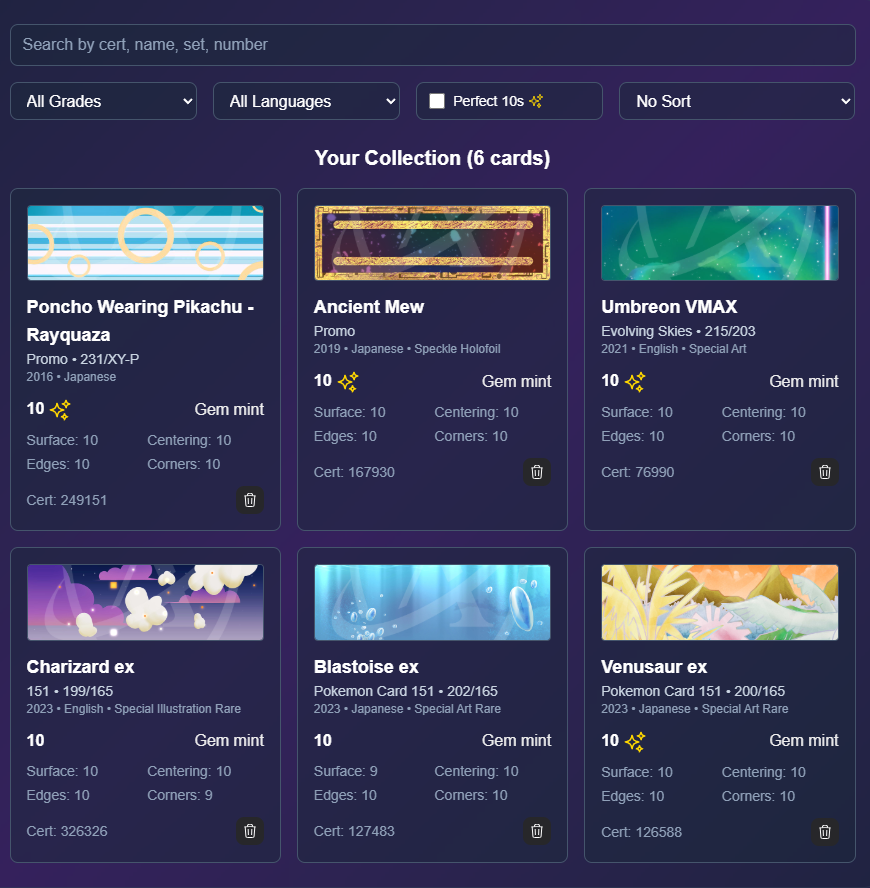Click Gem mint label on Charizard ex
This screenshot has height=888, width=870.
(229, 740)
